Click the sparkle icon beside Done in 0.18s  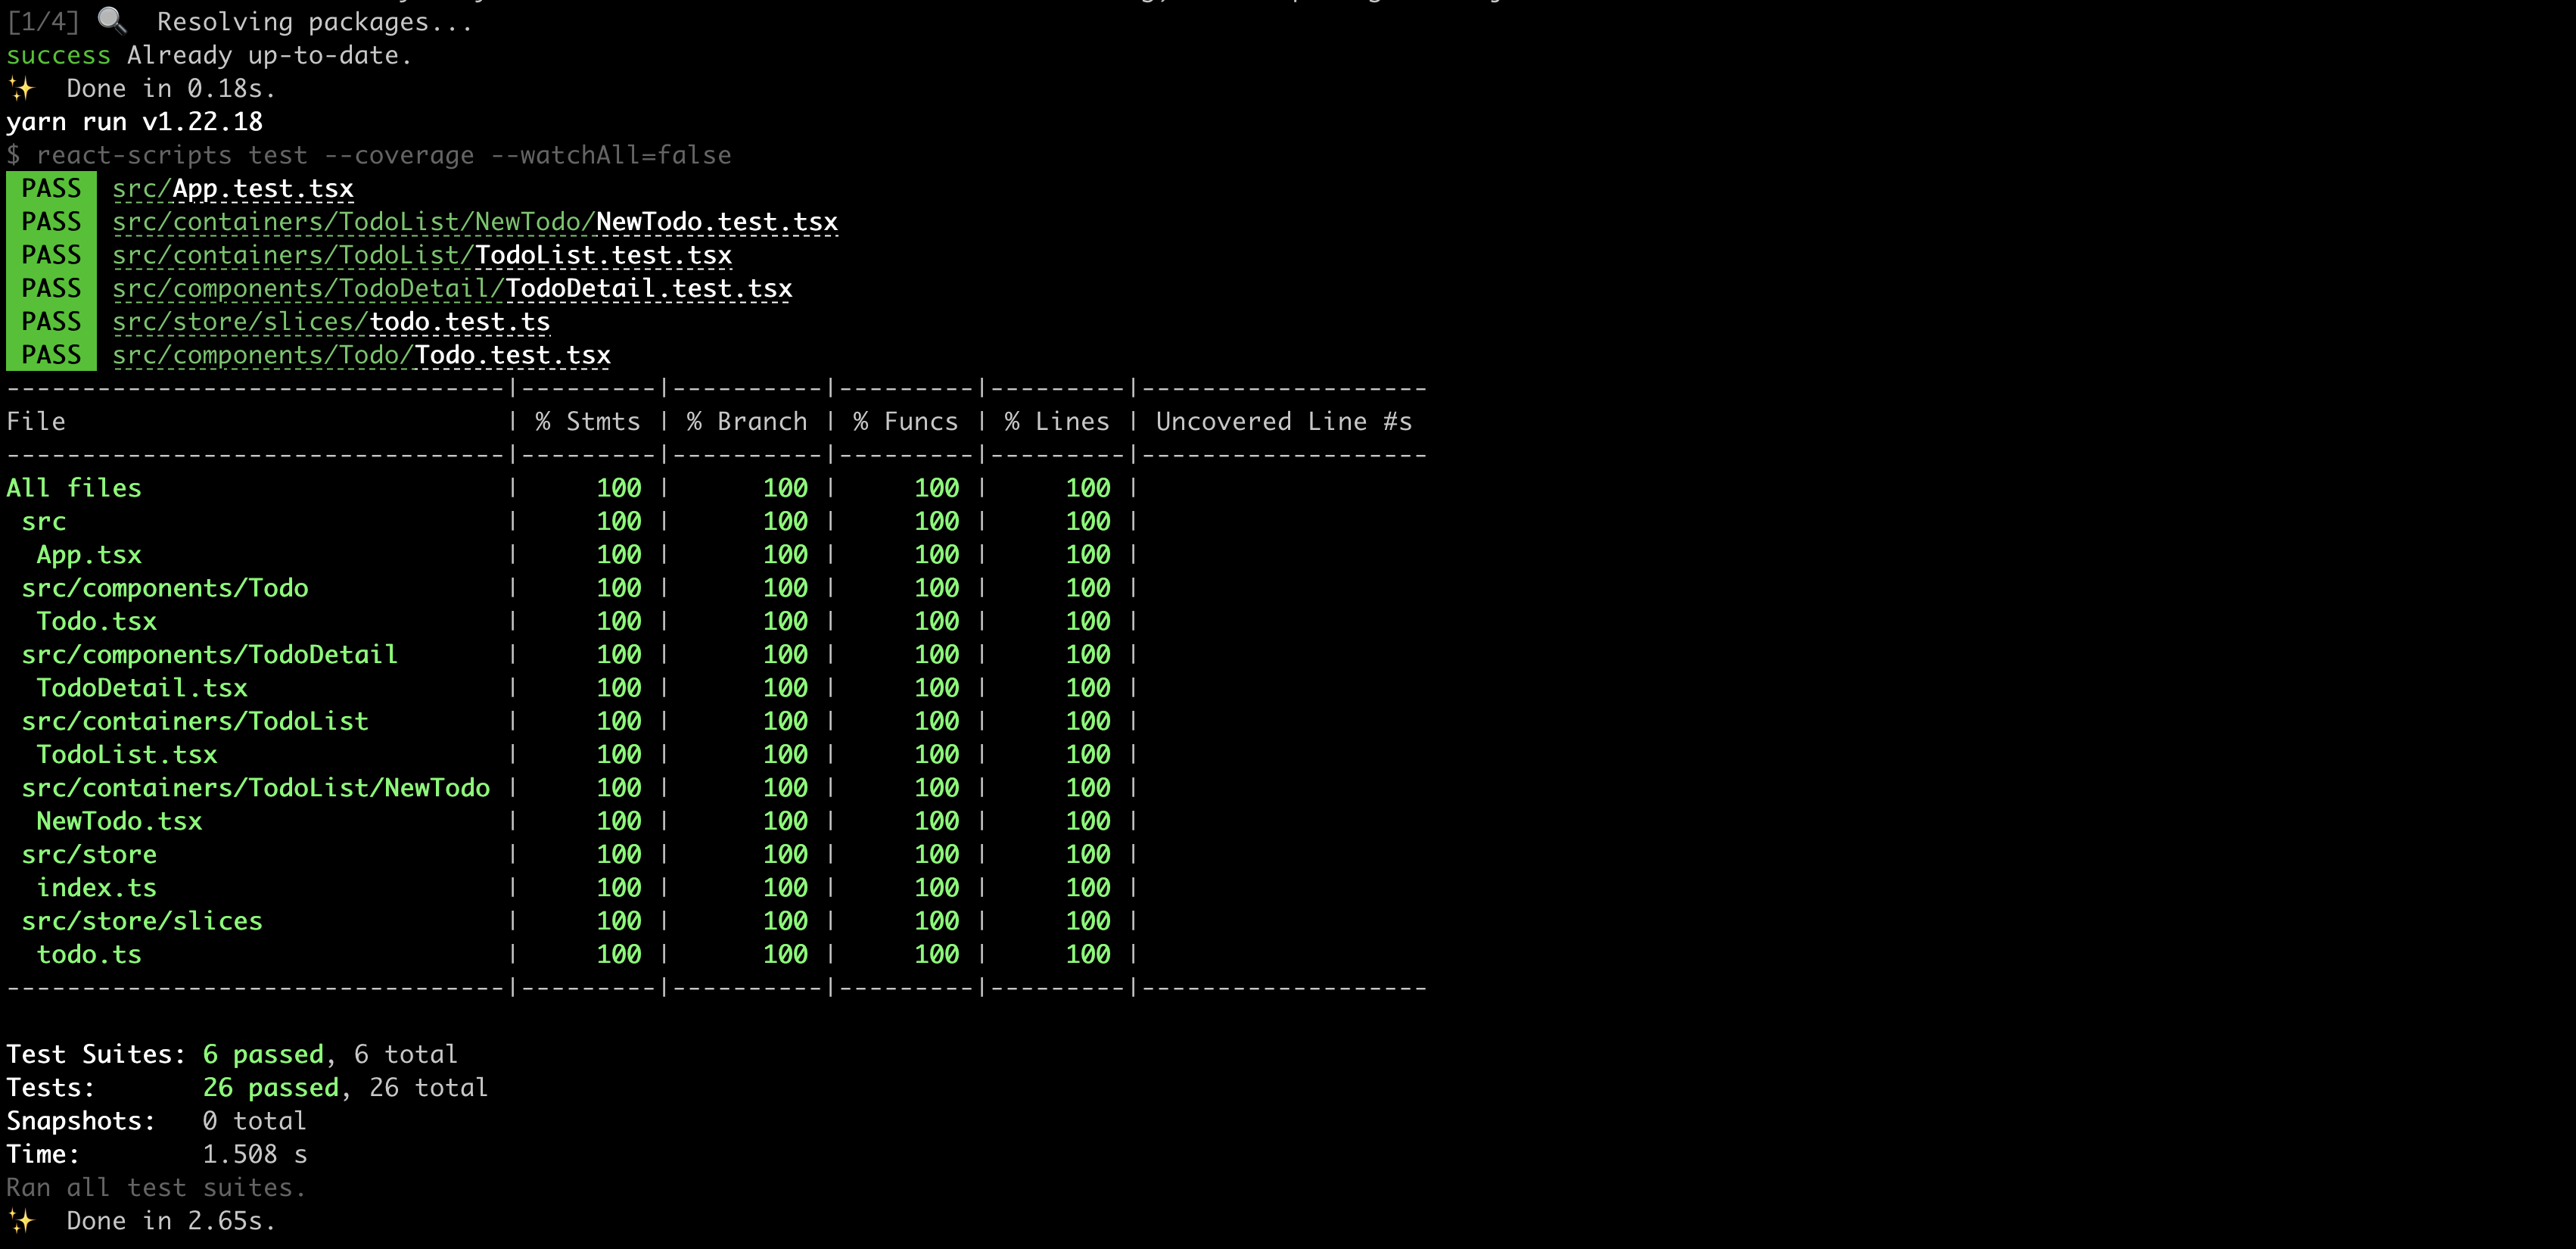coord(21,89)
